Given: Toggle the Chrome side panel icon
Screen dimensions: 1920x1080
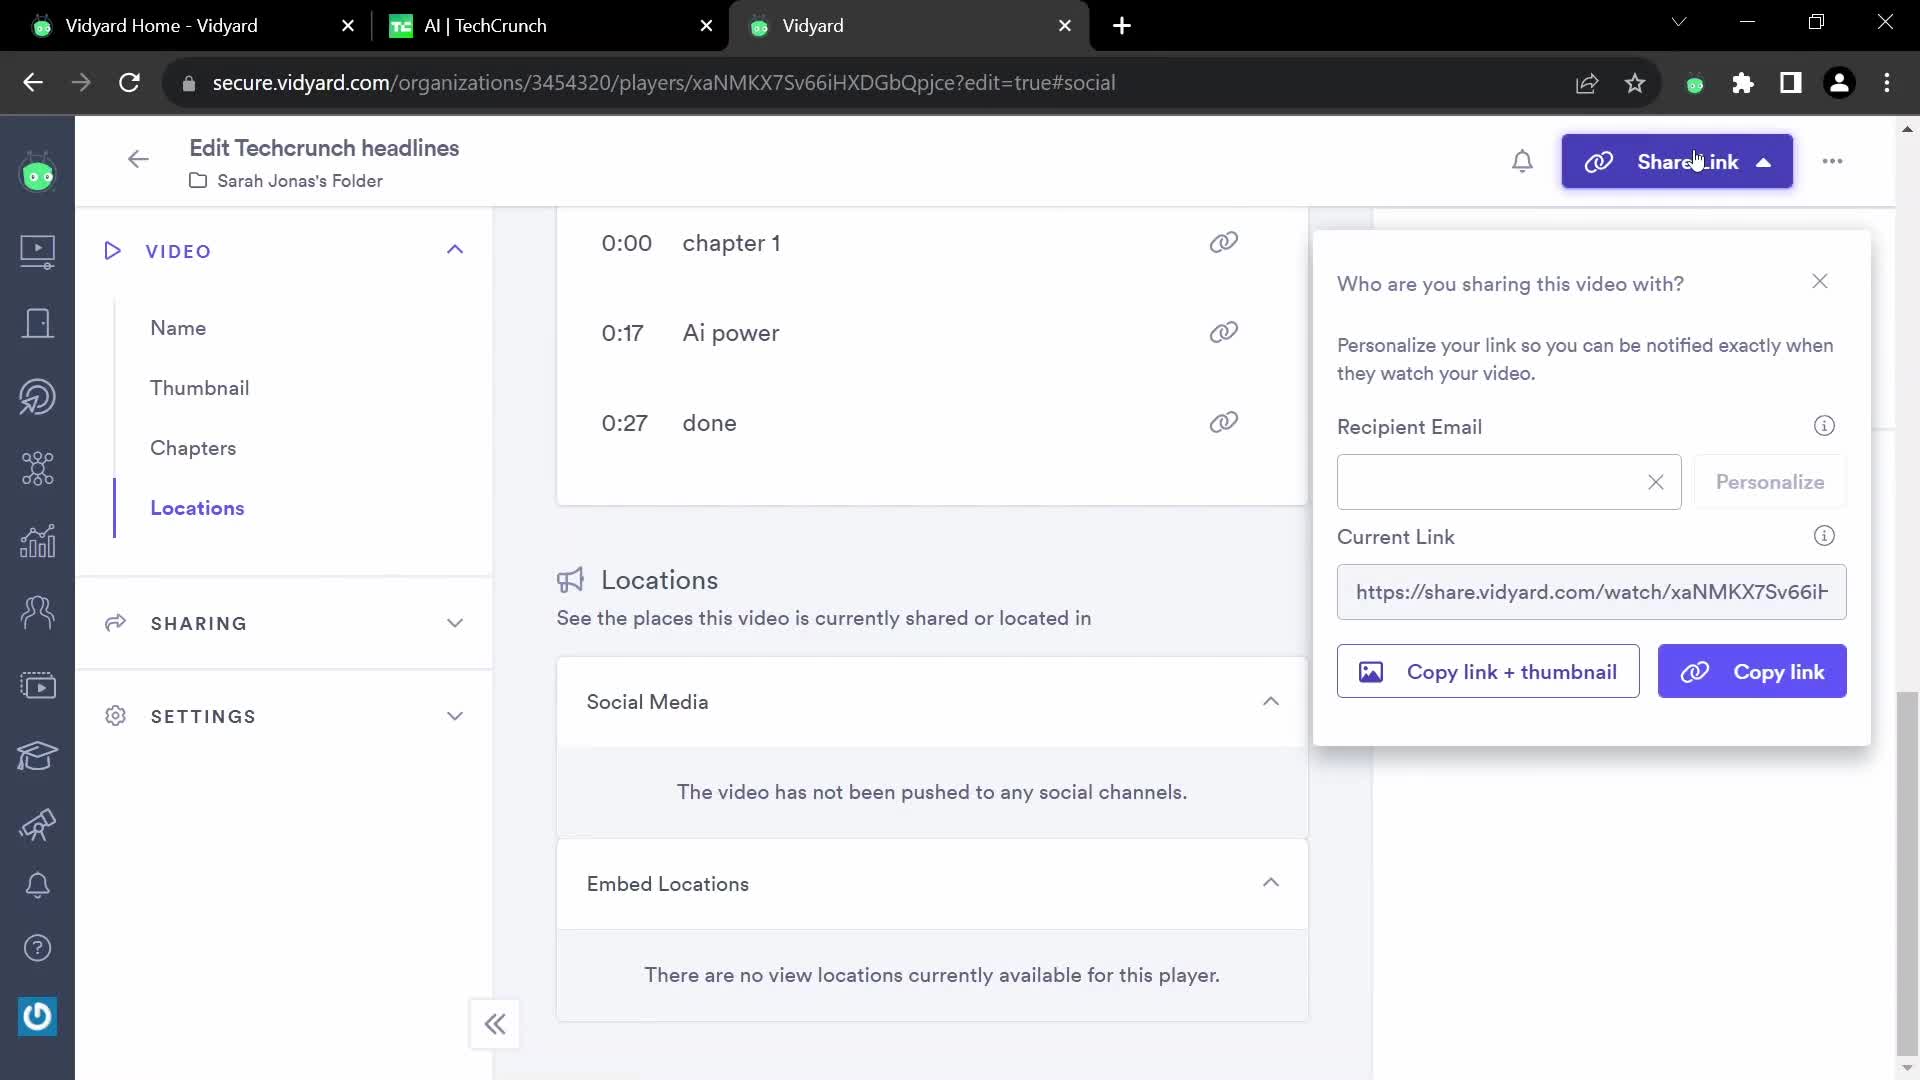Looking at the screenshot, I should 1790,83.
